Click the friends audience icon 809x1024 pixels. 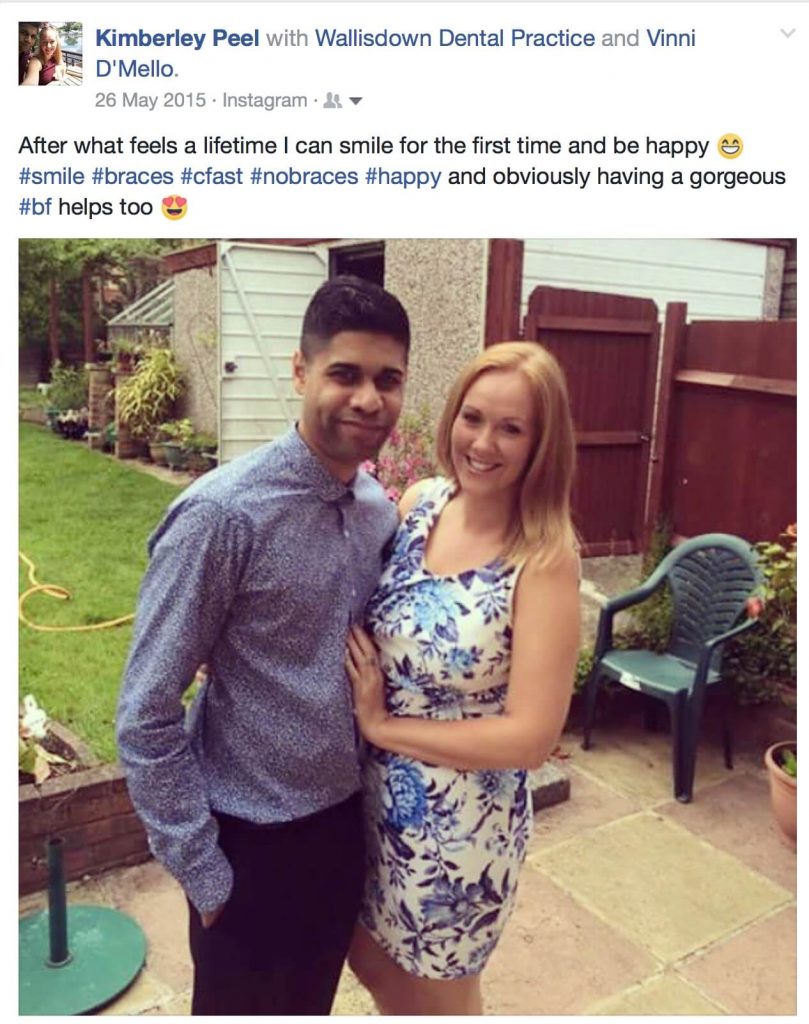[x=333, y=101]
